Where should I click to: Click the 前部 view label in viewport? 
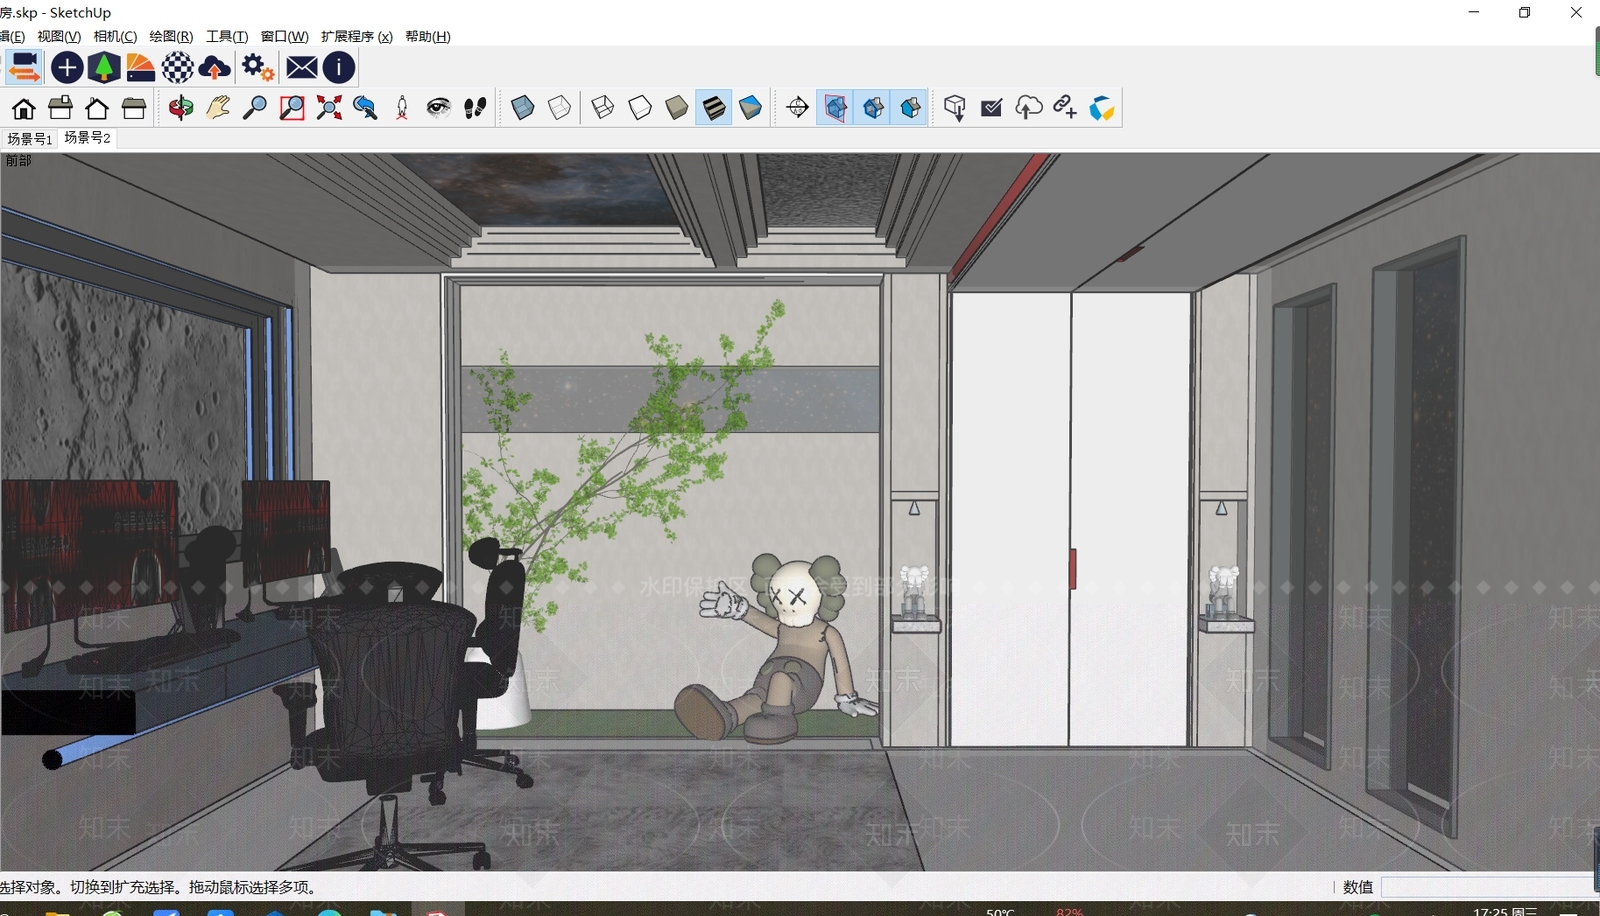pyautogui.click(x=18, y=161)
